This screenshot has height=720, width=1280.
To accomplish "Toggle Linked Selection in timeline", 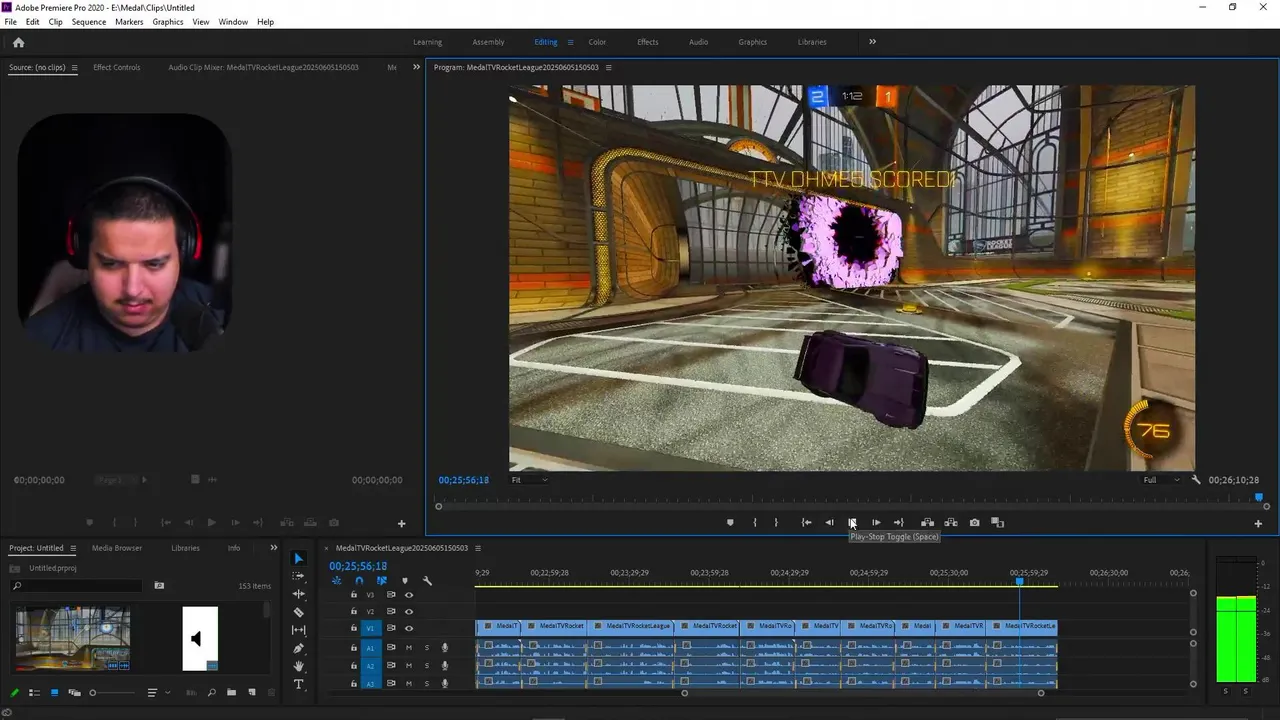I will coord(381,581).
